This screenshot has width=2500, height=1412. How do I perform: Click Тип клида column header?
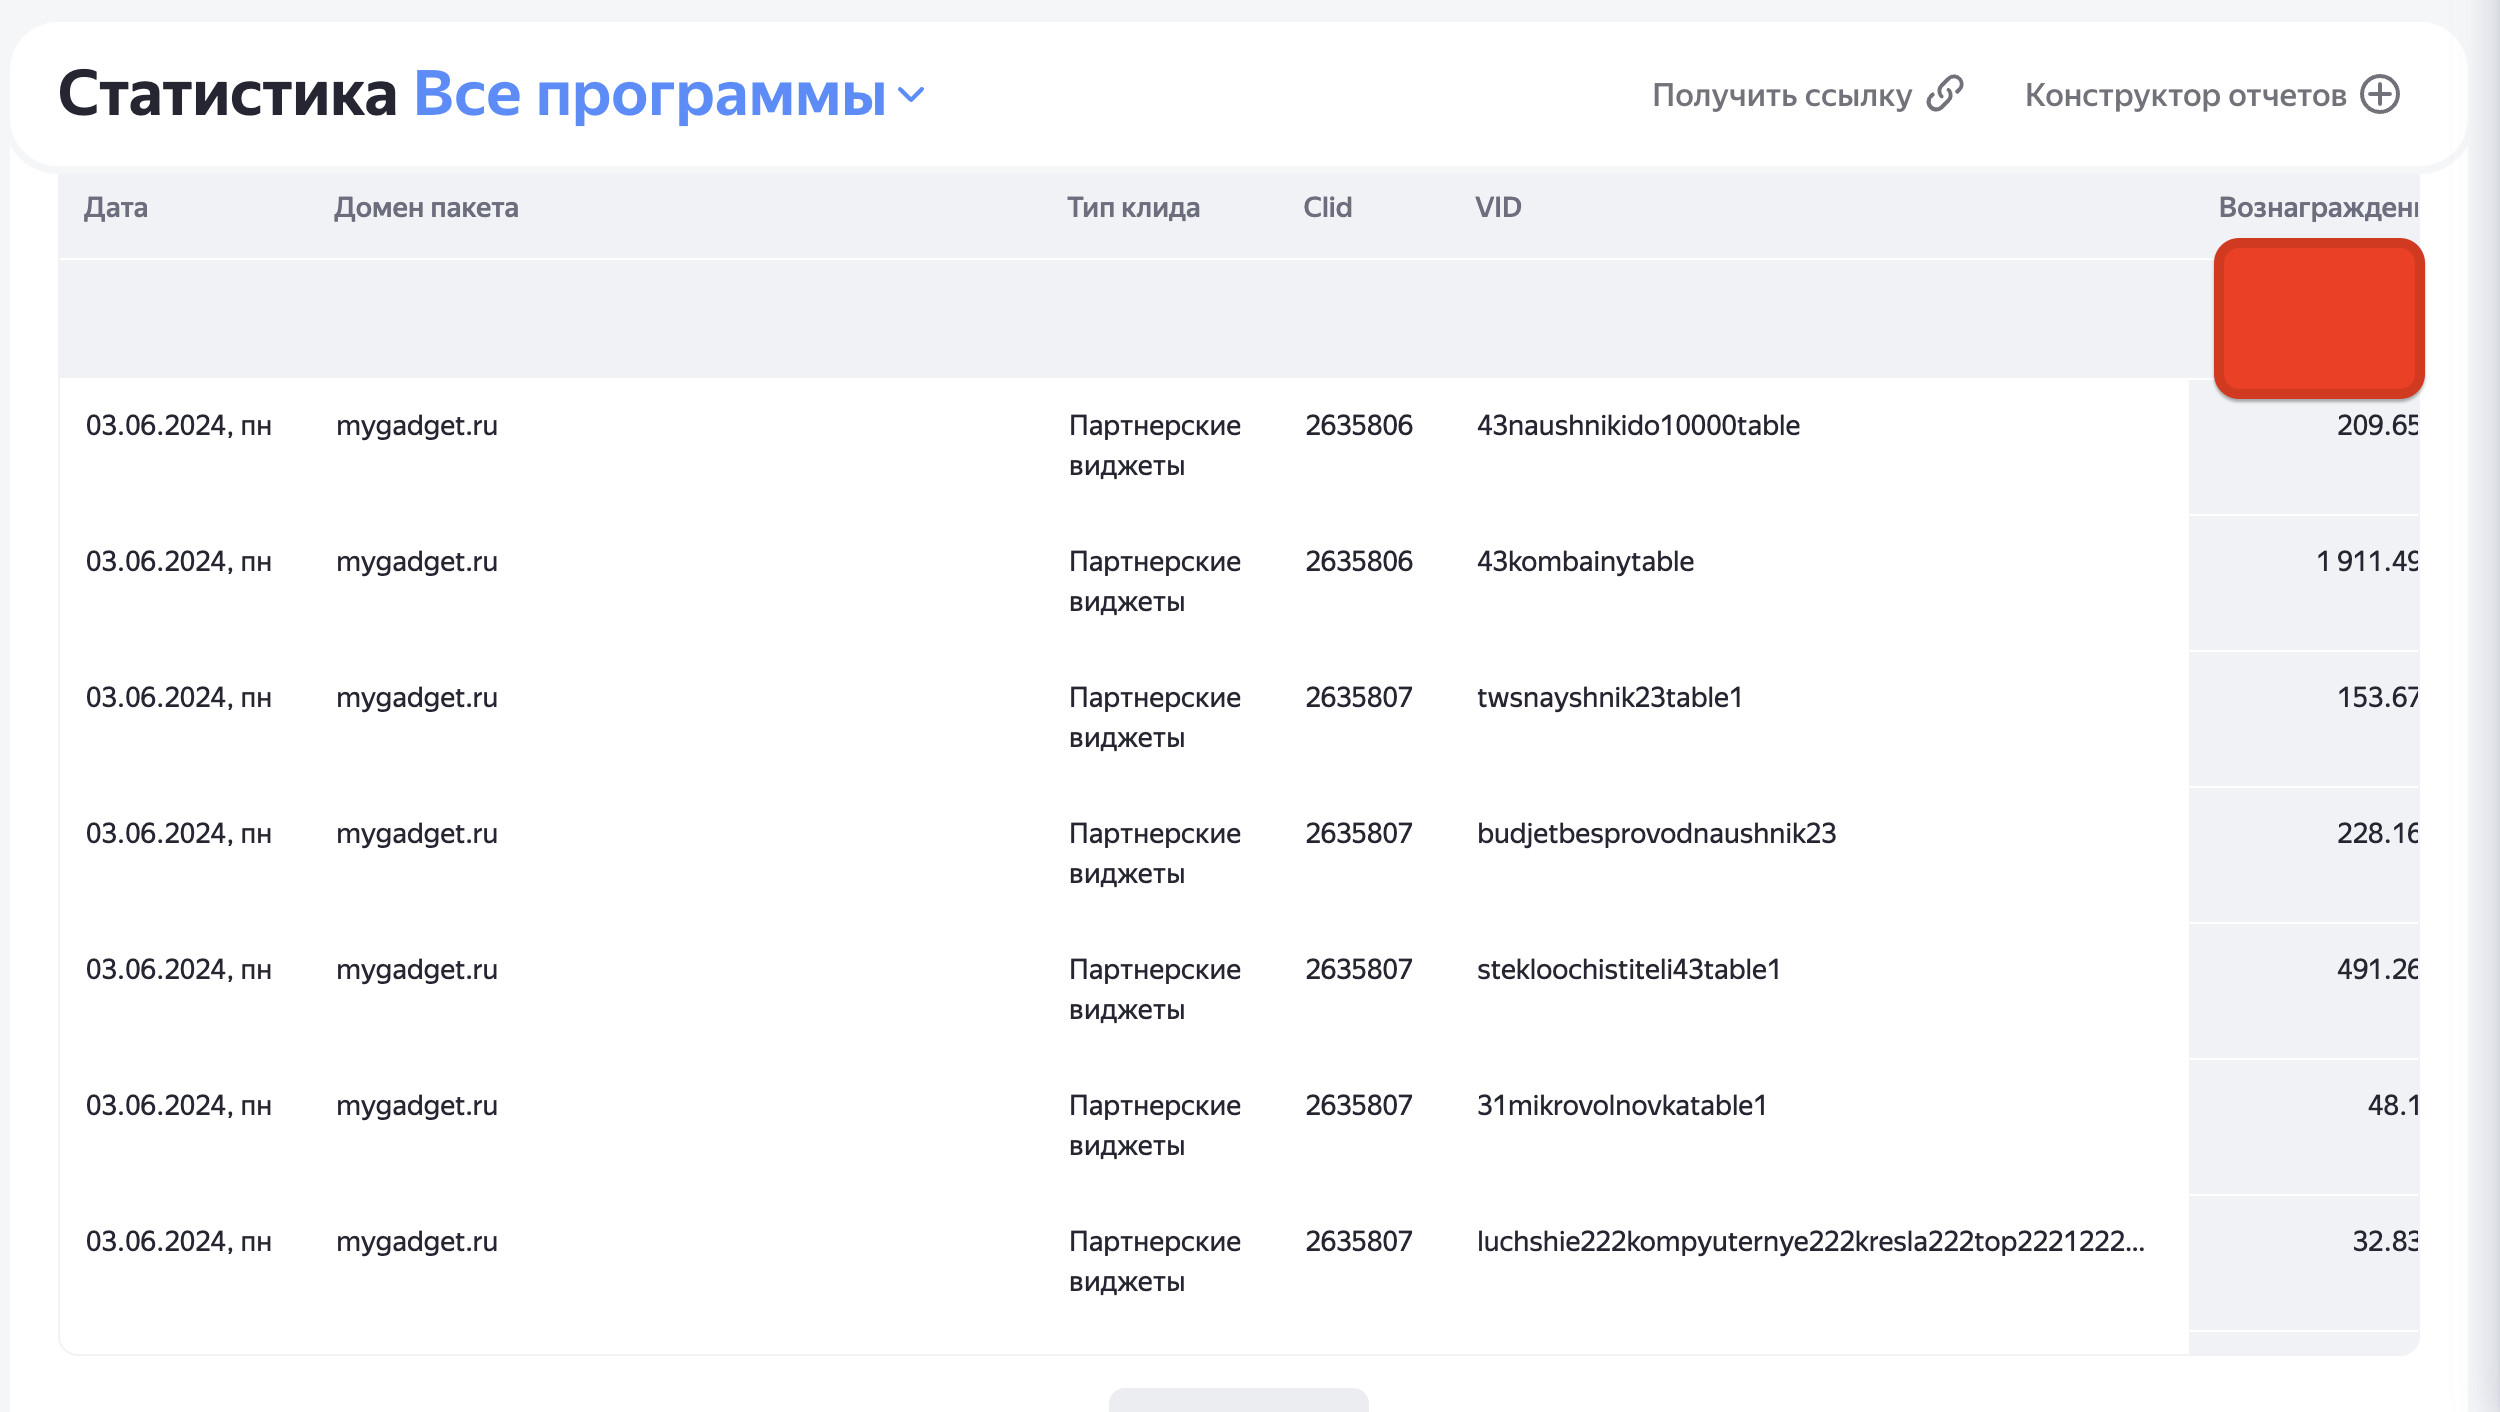coord(1133,207)
